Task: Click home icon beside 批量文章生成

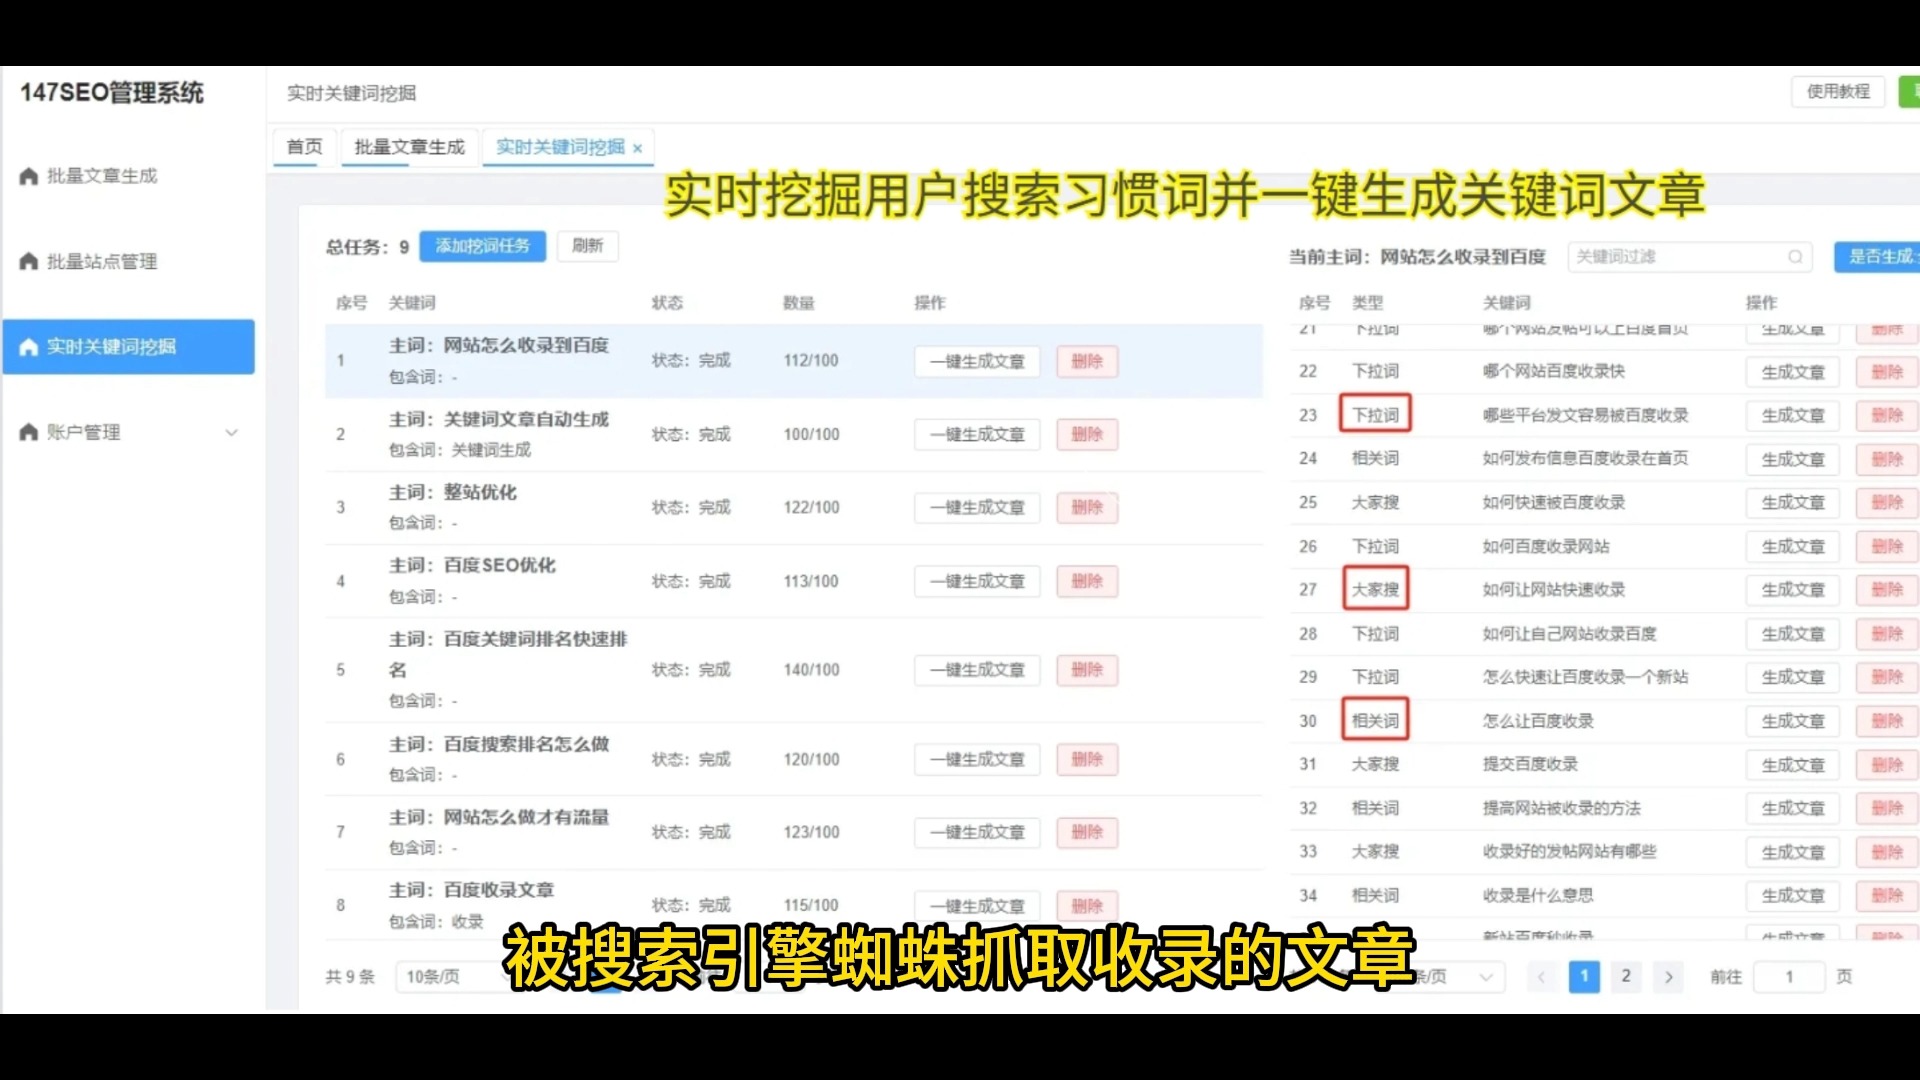Action: (29, 176)
